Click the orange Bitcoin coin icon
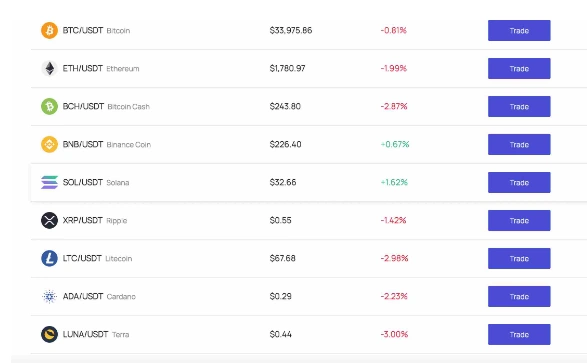This screenshot has height=363, width=587. pos(49,30)
